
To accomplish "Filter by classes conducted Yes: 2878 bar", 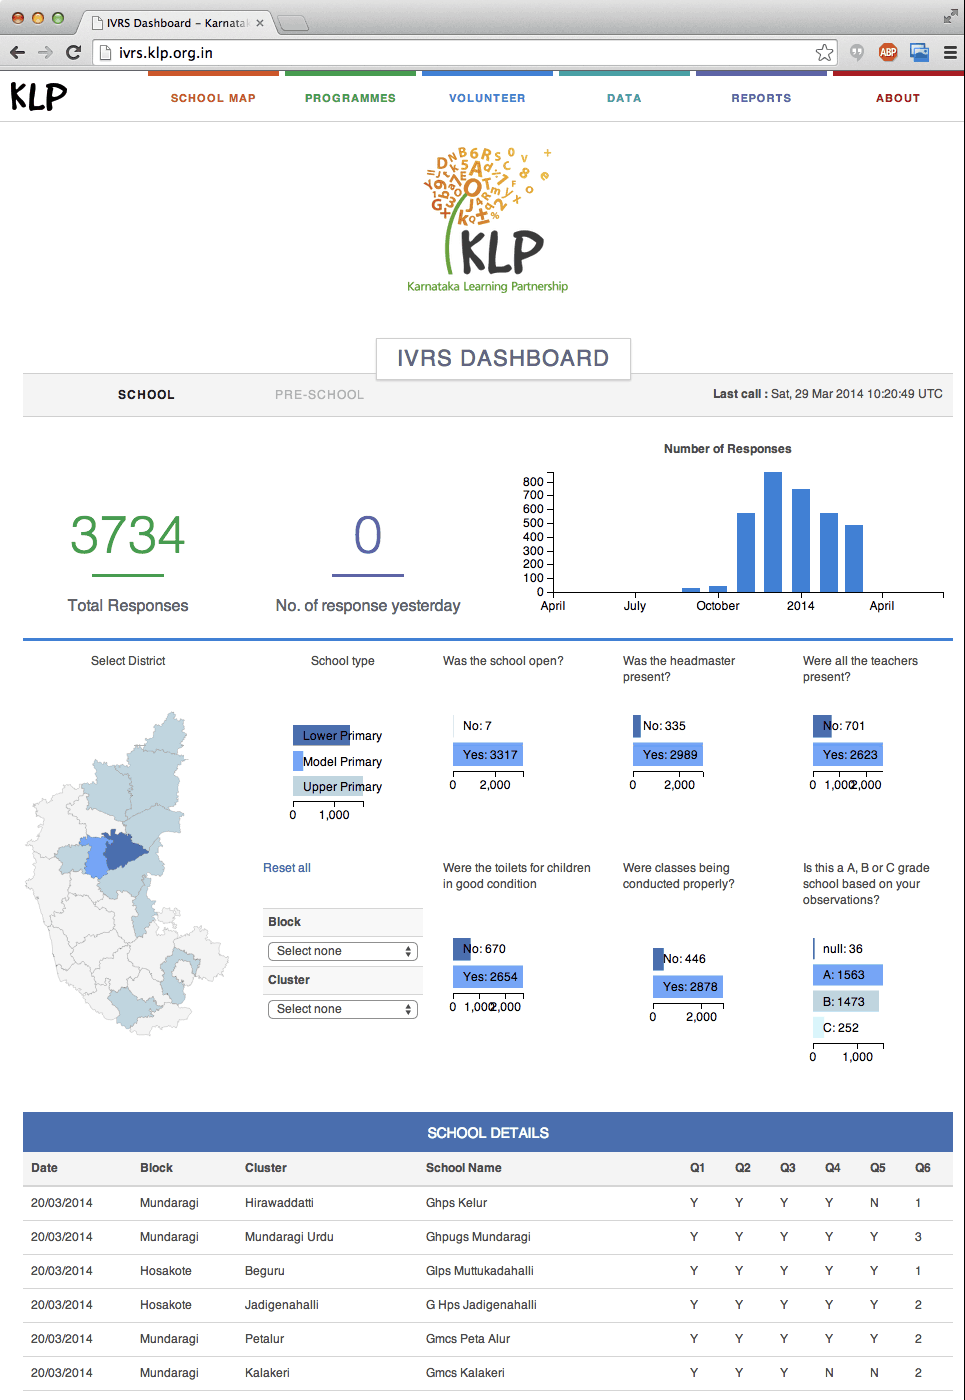I will coord(688,987).
